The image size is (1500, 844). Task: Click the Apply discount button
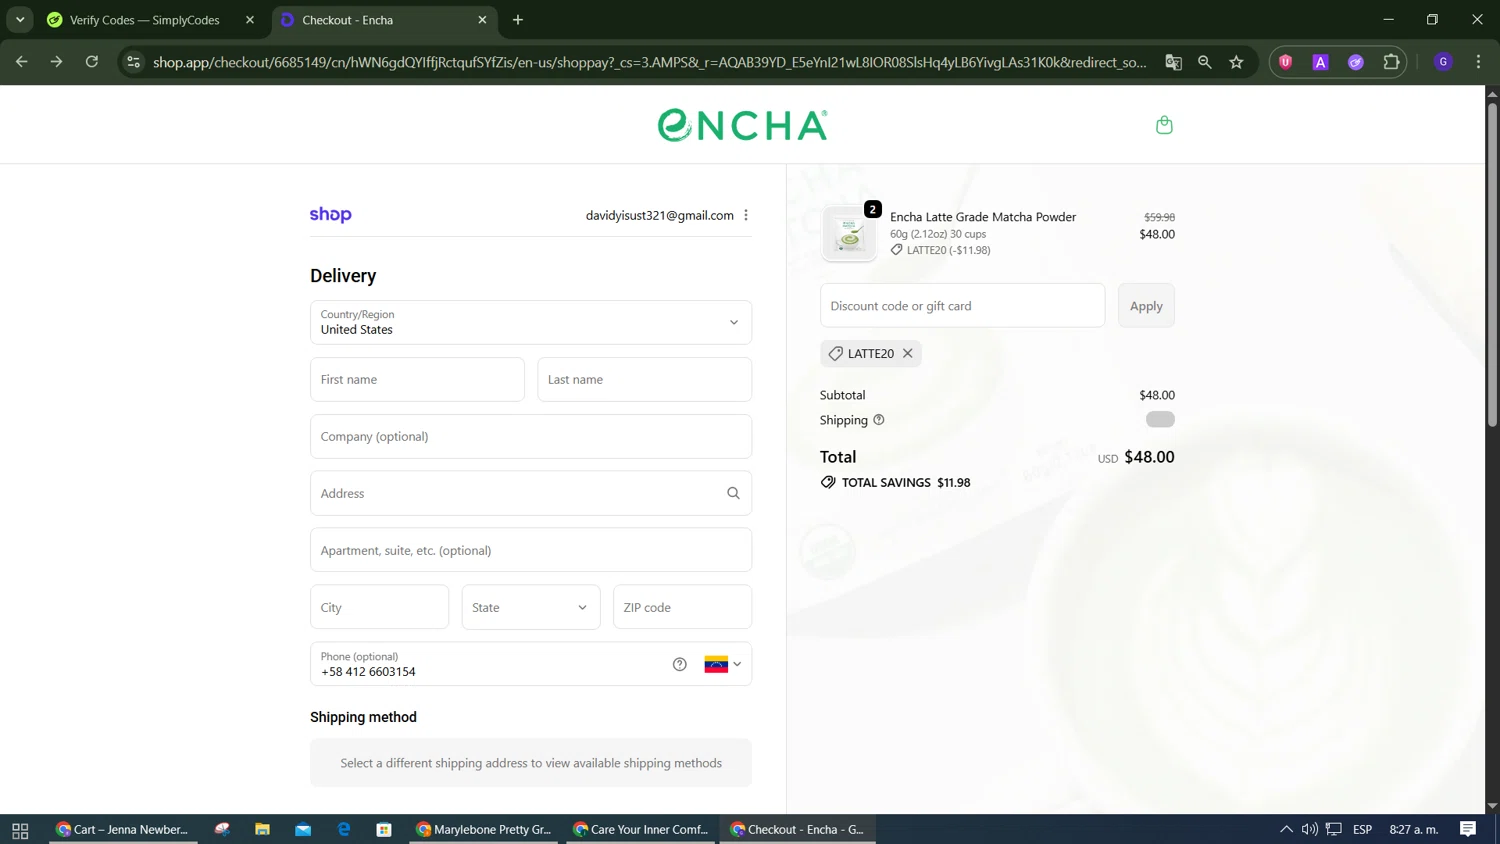coord(1146,305)
